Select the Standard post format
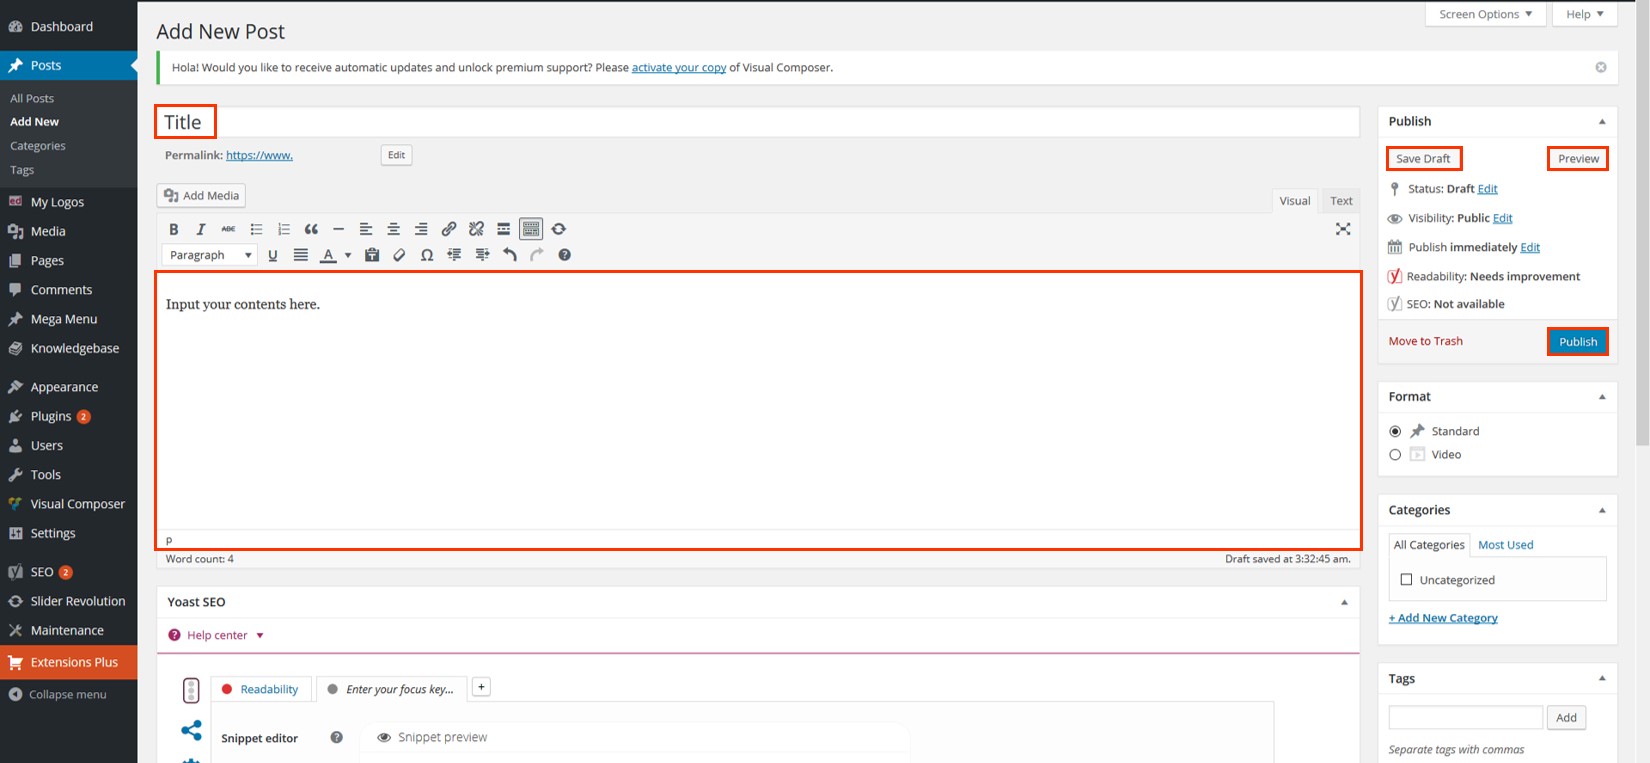The image size is (1650, 763). tap(1395, 431)
